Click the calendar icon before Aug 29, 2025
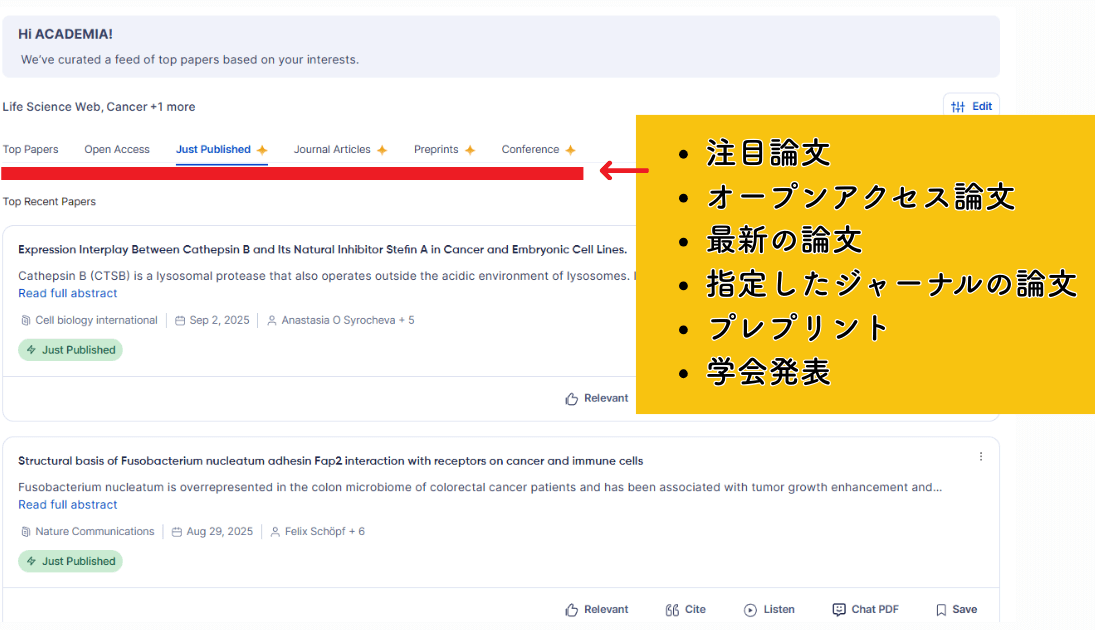The image size is (1095, 630). point(177,532)
